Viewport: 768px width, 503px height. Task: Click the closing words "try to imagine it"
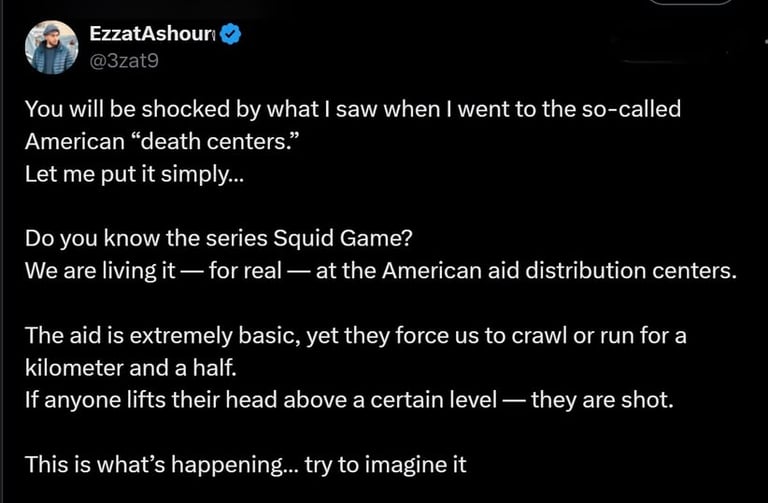point(385,465)
